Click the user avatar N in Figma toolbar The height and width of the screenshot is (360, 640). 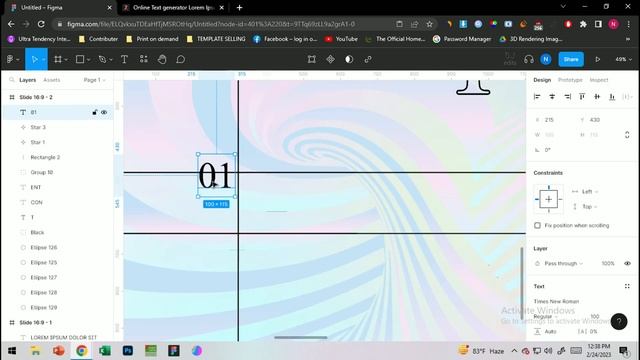pos(546,60)
